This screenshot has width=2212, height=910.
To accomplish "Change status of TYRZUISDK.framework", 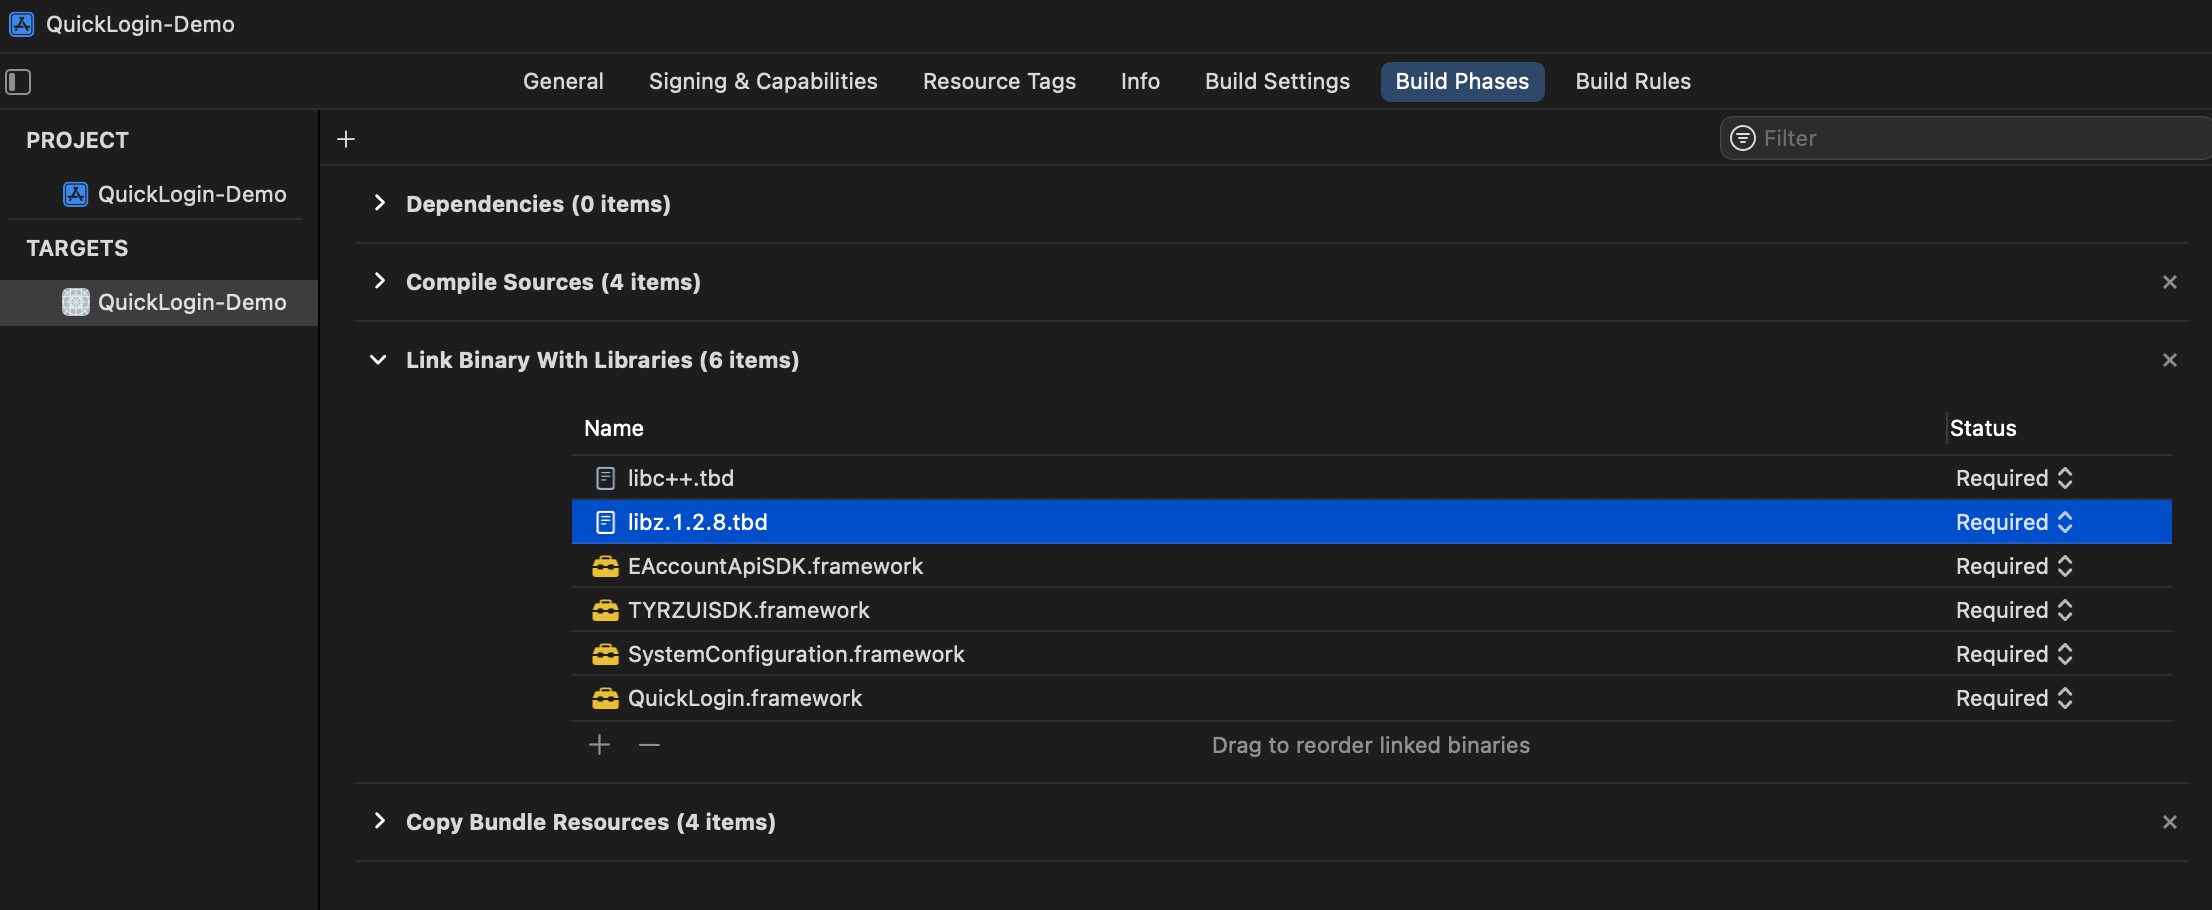I will point(2014,610).
